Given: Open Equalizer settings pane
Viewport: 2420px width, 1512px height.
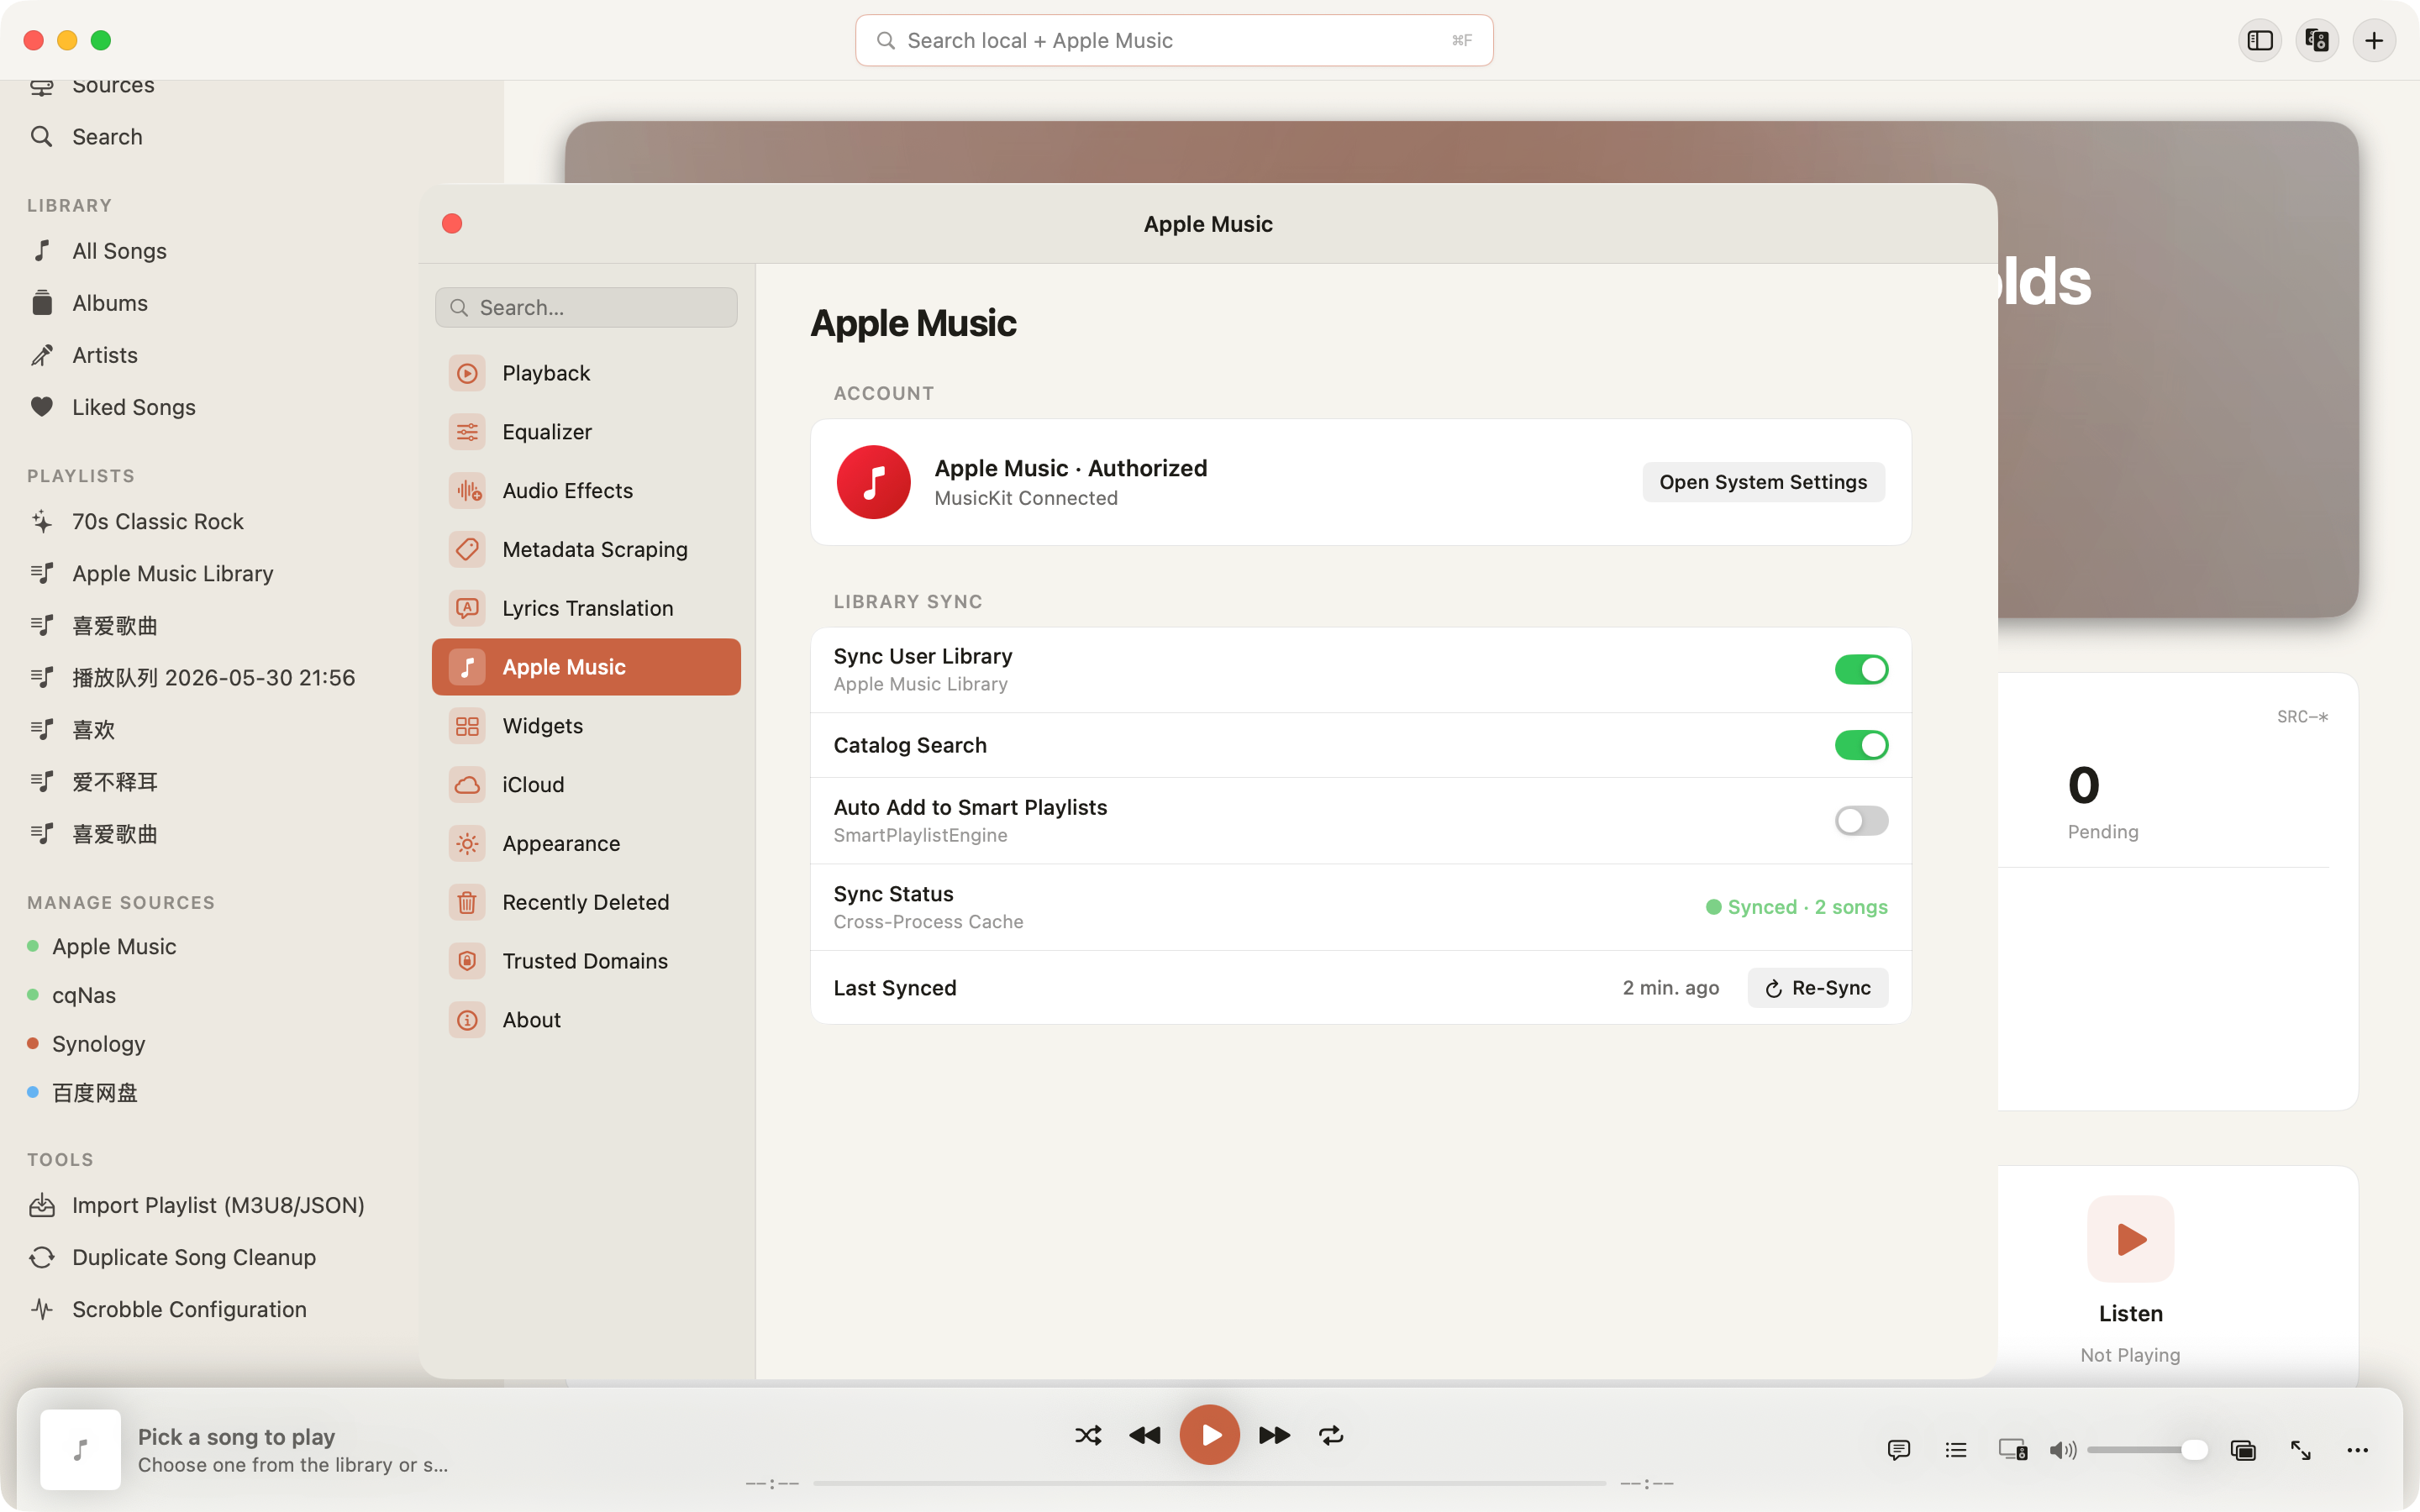Looking at the screenshot, I should point(586,432).
